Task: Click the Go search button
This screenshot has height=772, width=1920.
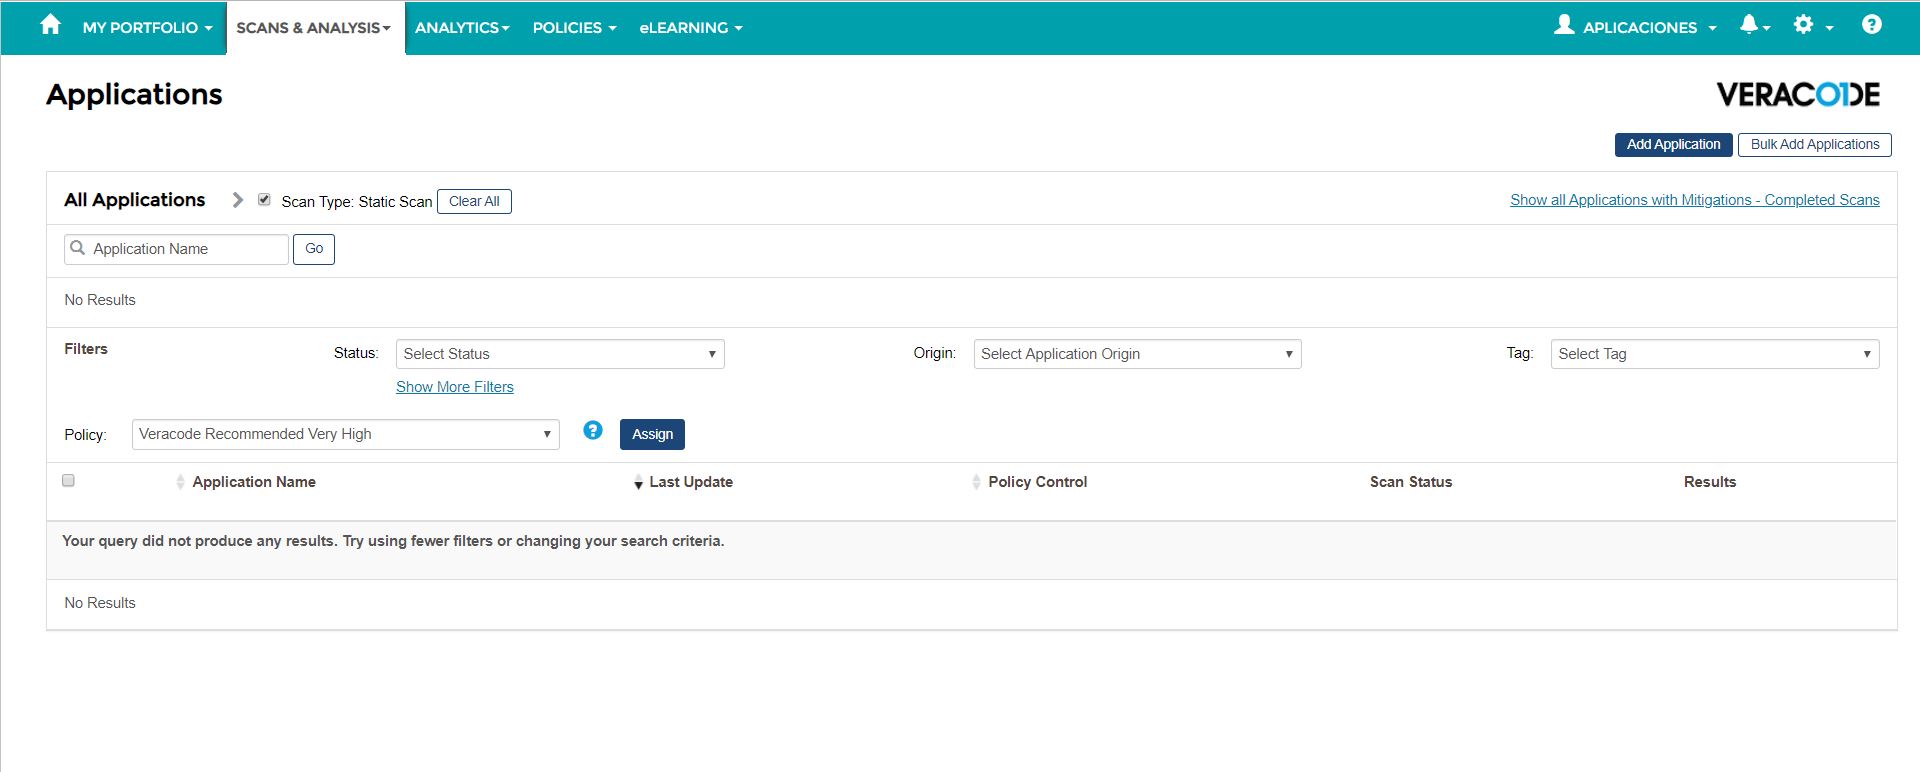Action: point(314,249)
